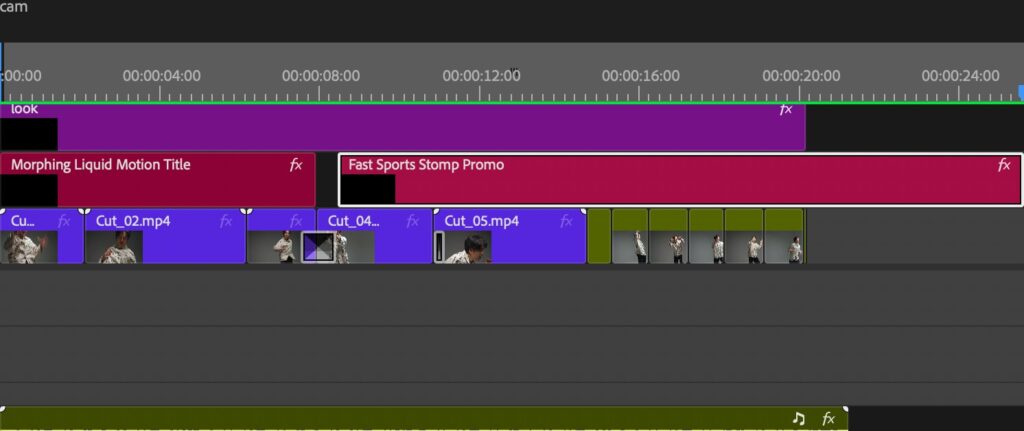Screen dimensions: 1024x431
Task: Select the cross dissolve transition icon between clips
Action: coord(318,247)
